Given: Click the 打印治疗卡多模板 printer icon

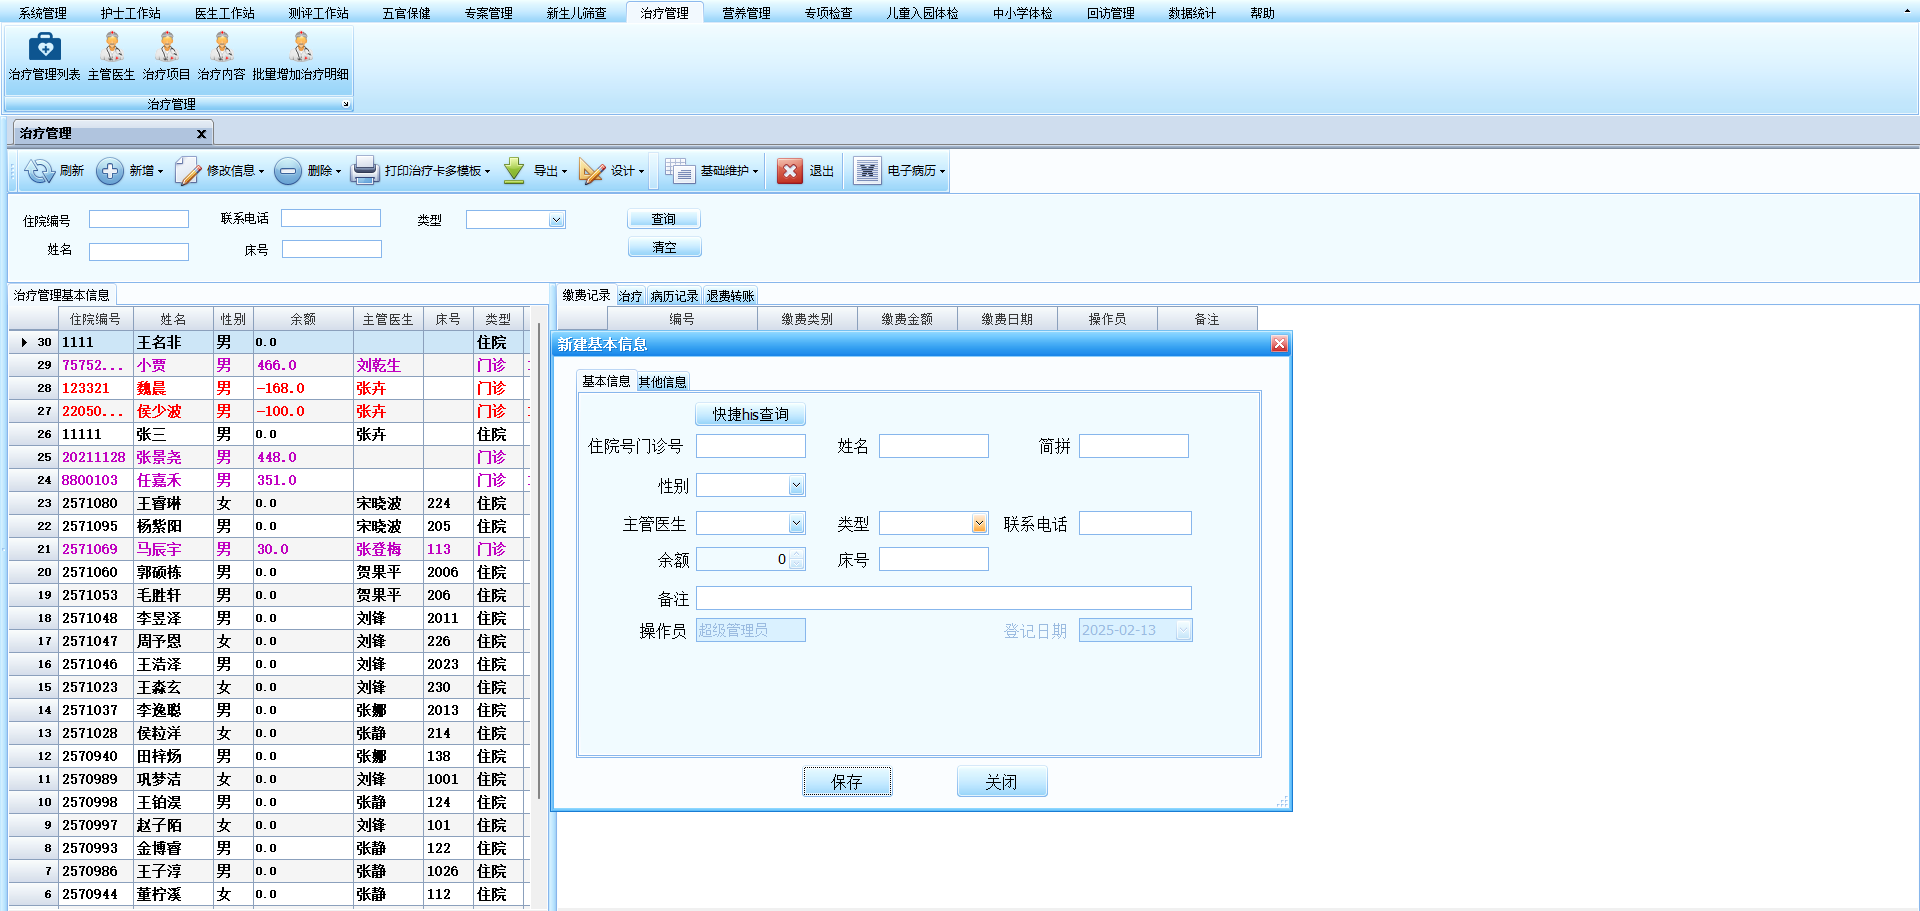Looking at the screenshot, I should click(365, 171).
